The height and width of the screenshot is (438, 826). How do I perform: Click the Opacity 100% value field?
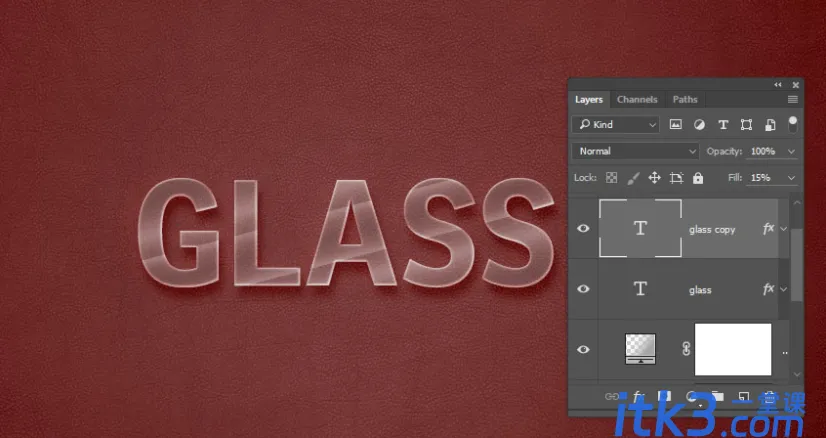click(763, 151)
